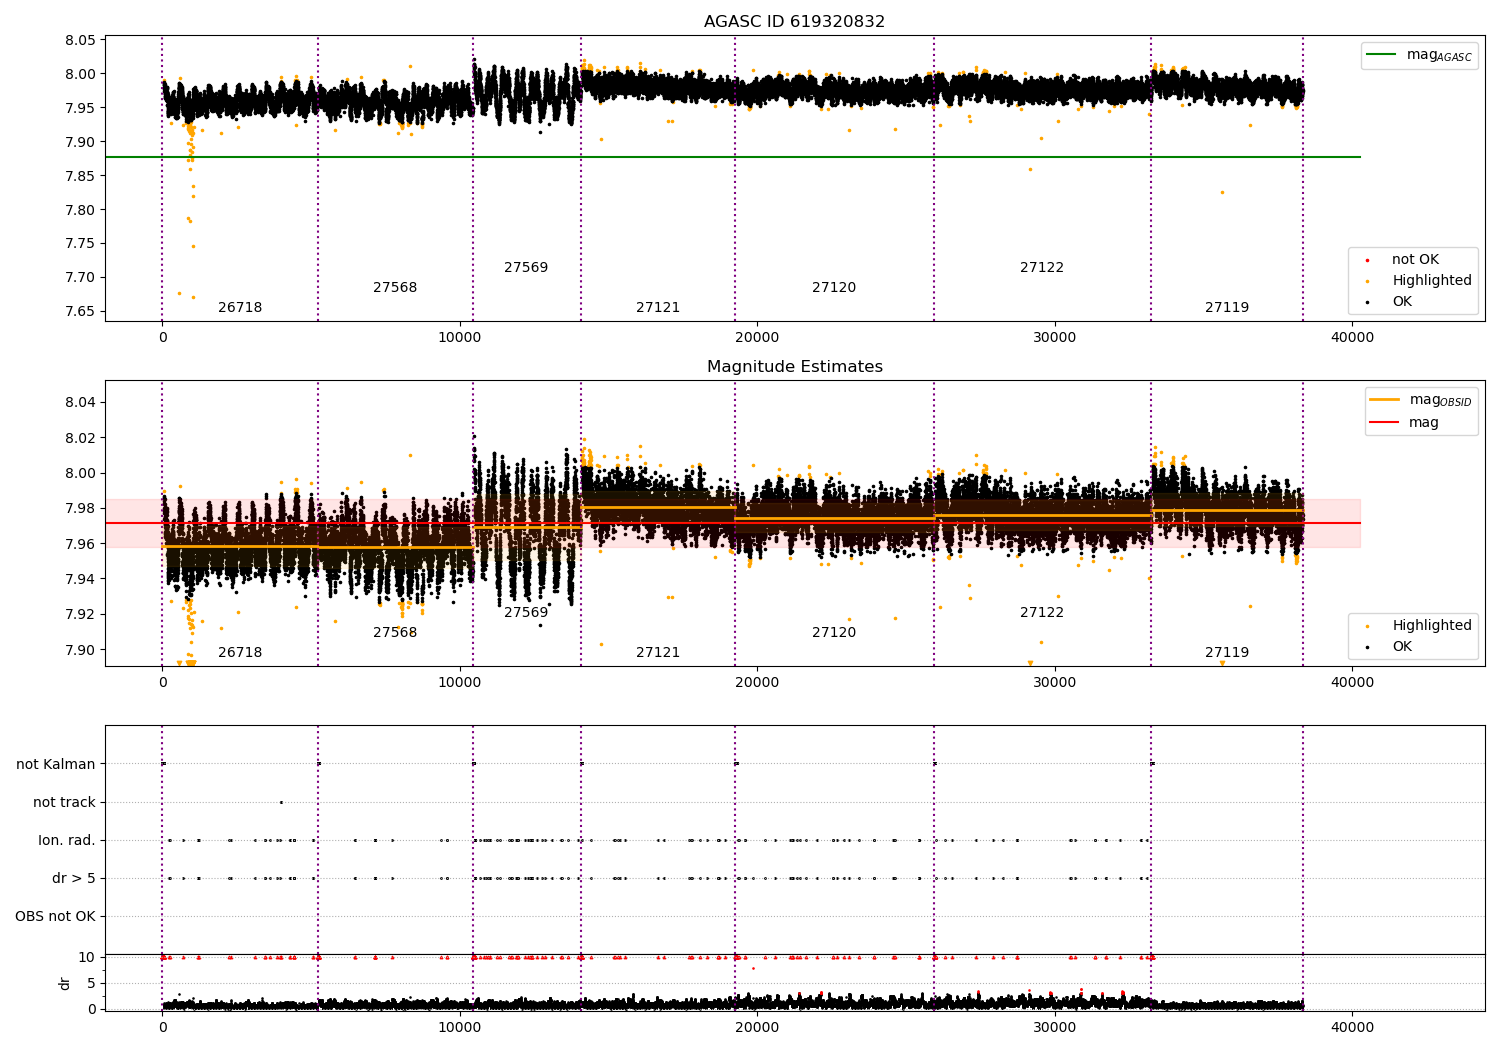The height and width of the screenshot is (1050, 1500).
Task: Click the 'Ion. rad.' row label
Action: point(67,841)
